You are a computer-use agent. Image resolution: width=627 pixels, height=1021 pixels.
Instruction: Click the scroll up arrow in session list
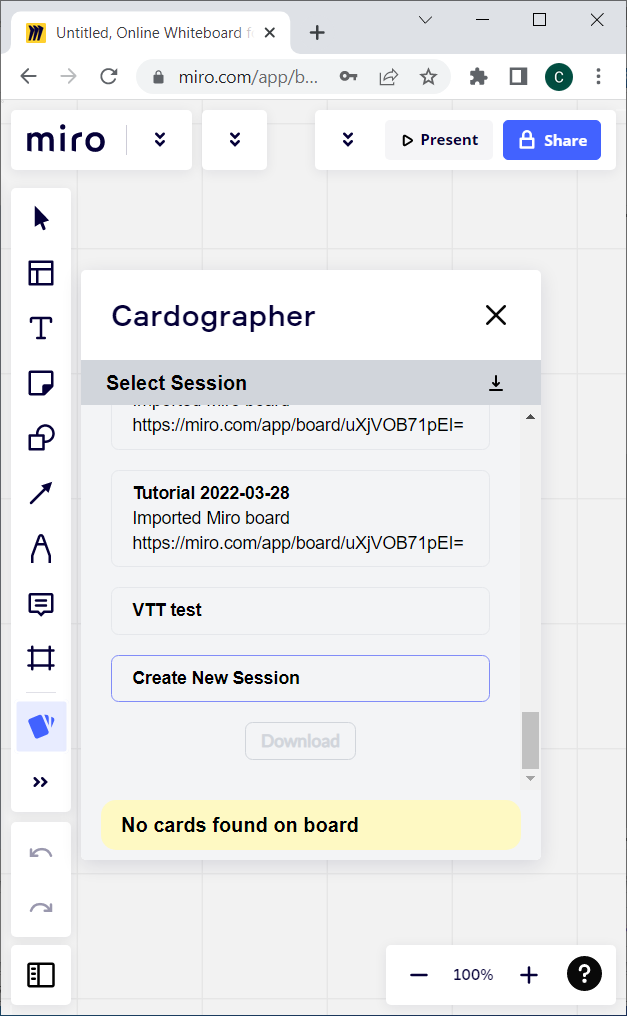(531, 417)
